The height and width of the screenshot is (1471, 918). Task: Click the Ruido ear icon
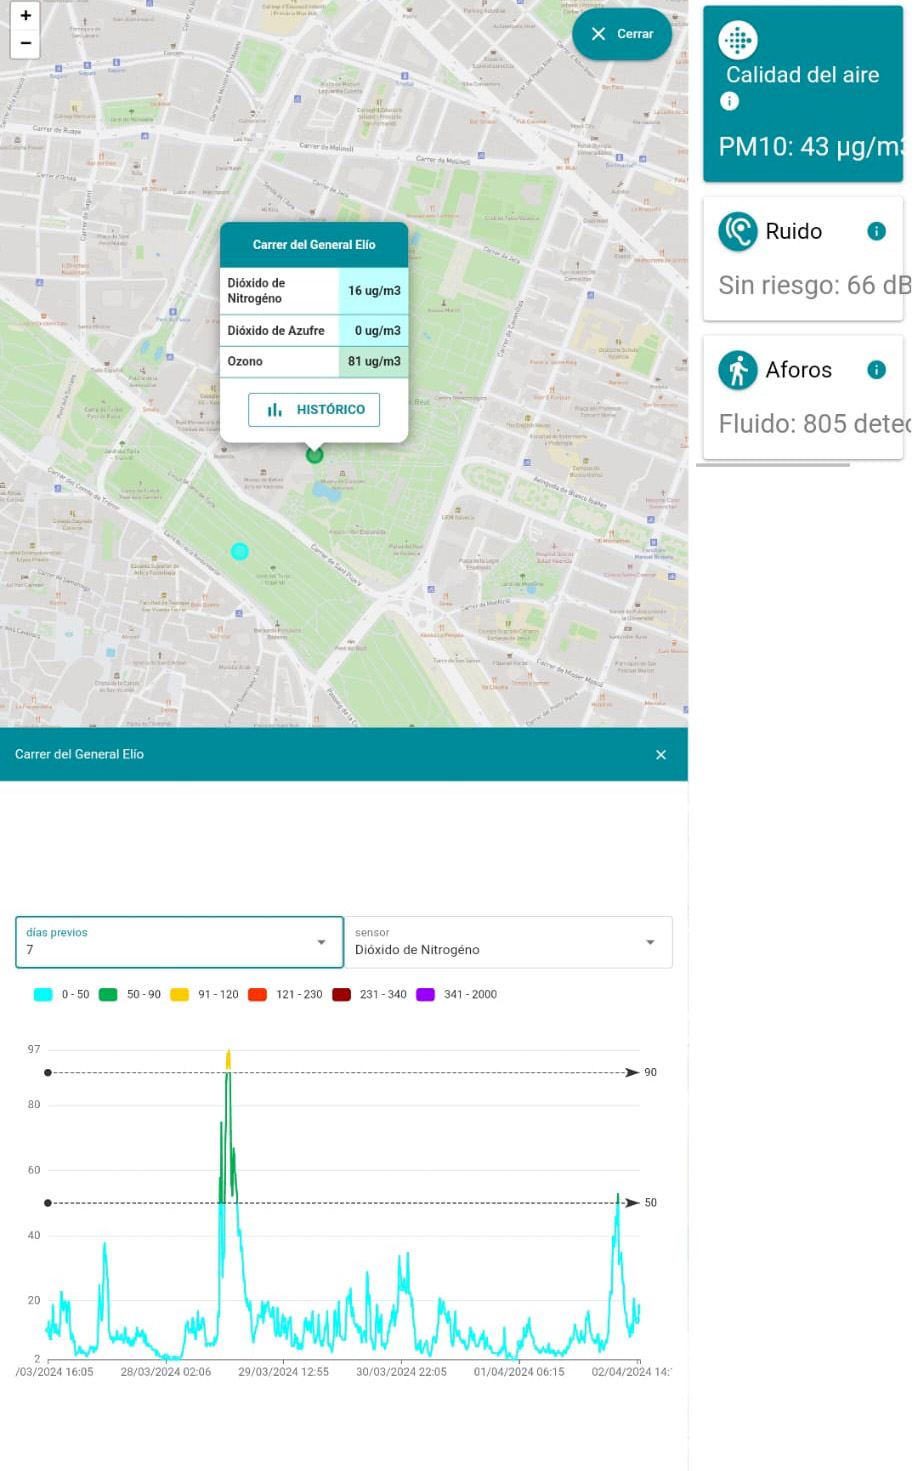738,231
